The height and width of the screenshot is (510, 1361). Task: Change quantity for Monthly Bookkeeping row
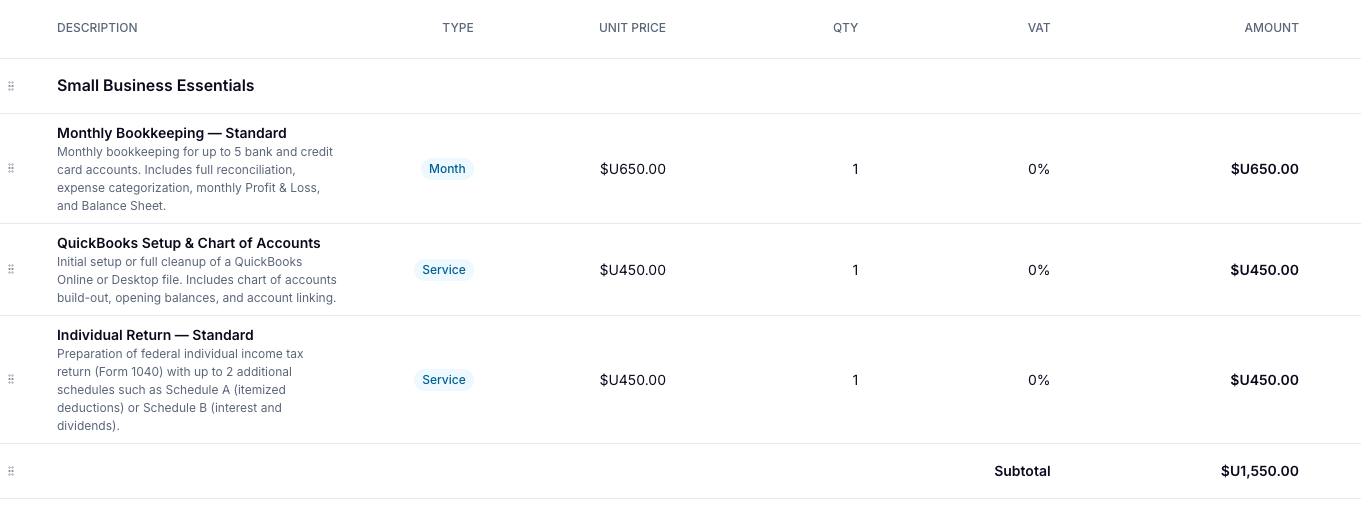point(855,169)
